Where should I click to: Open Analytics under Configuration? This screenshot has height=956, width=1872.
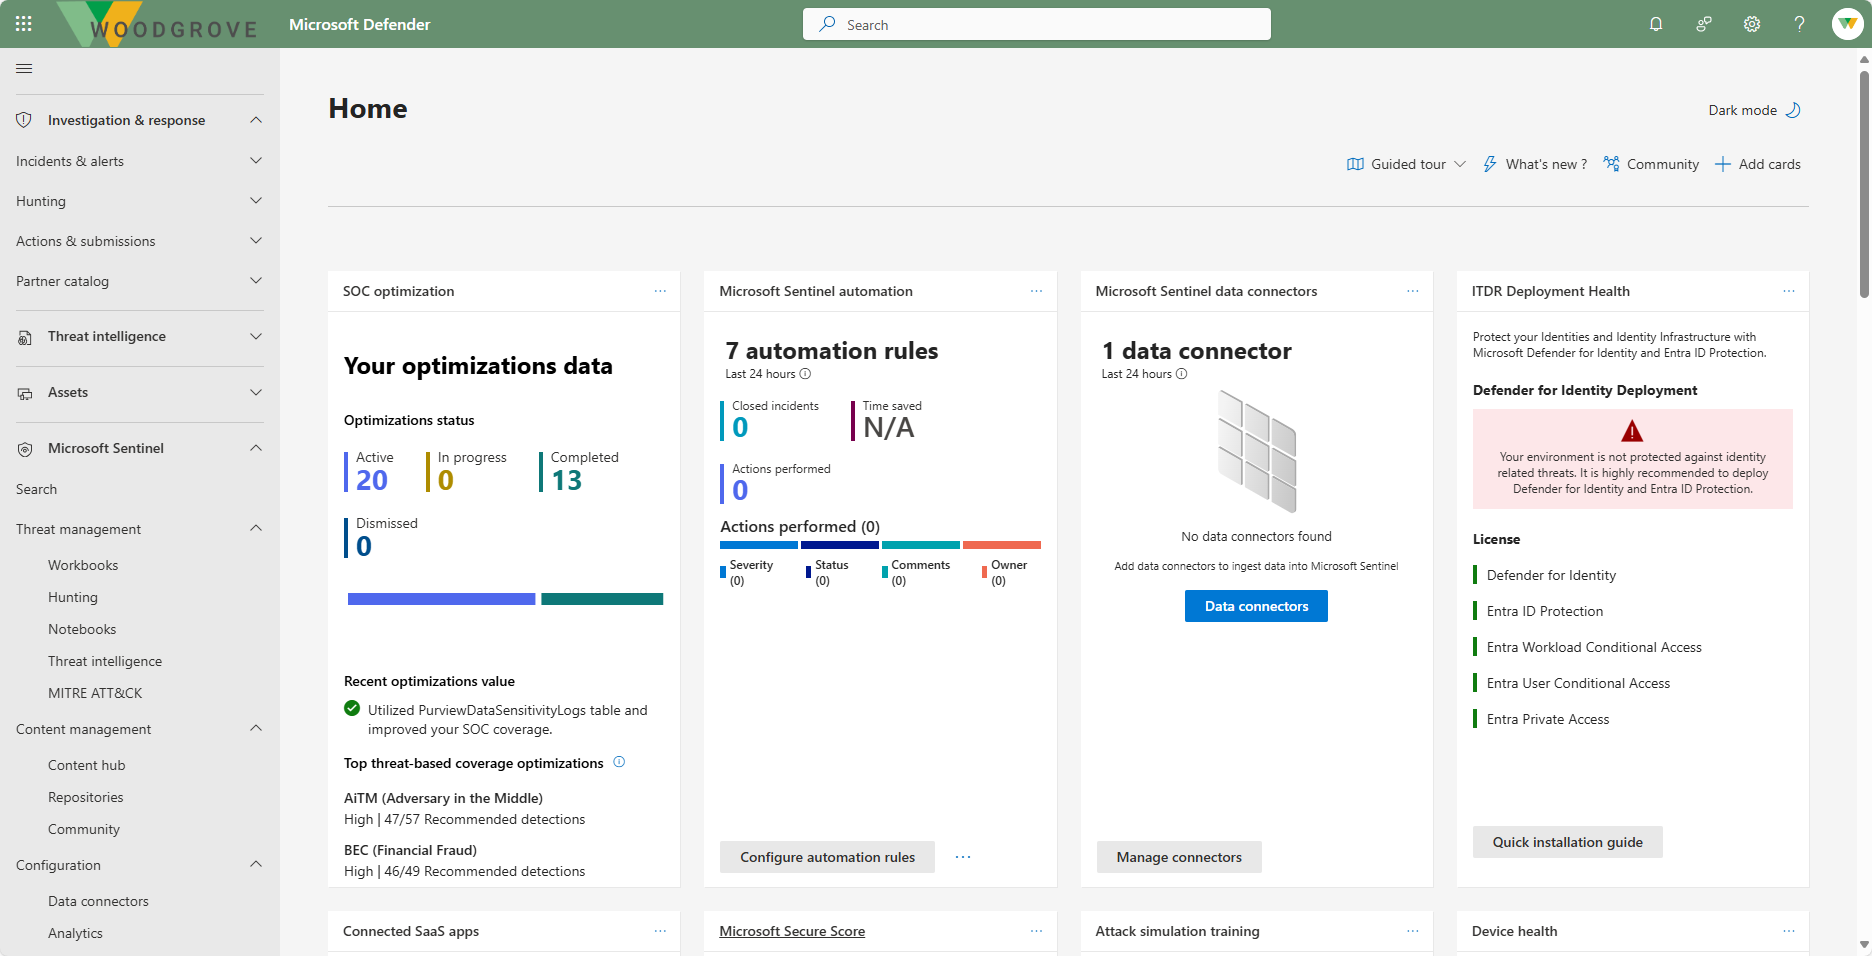point(75,933)
